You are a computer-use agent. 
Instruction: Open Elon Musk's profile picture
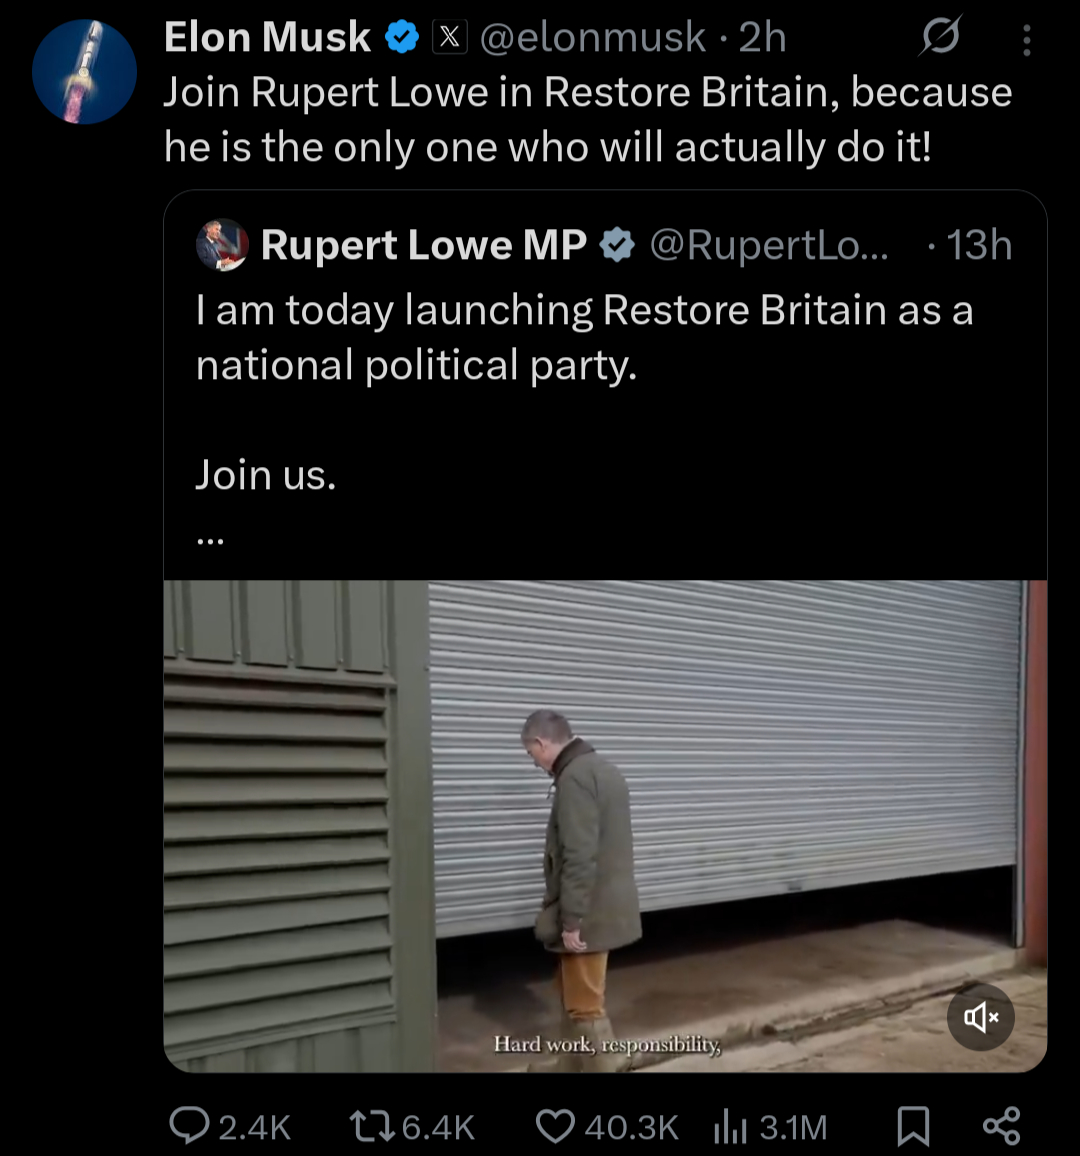[84, 72]
